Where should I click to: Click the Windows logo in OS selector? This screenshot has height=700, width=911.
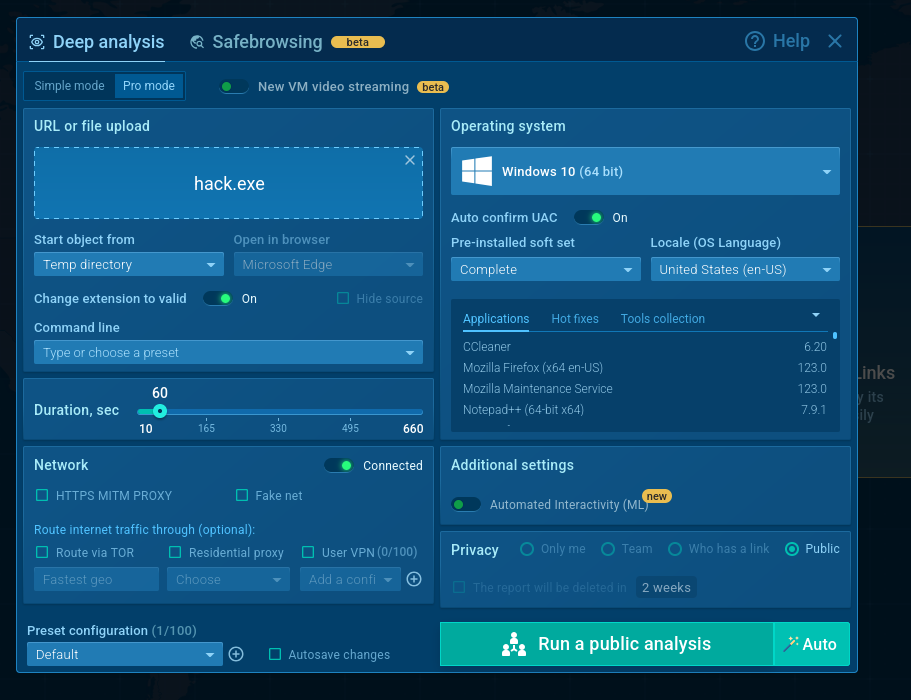tap(476, 171)
